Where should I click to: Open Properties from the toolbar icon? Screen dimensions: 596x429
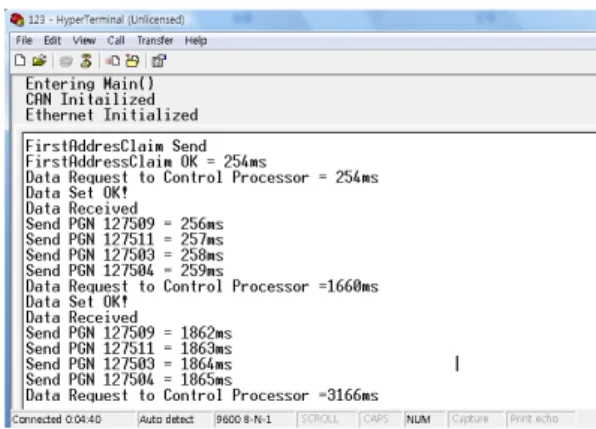[x=159, y=61]
